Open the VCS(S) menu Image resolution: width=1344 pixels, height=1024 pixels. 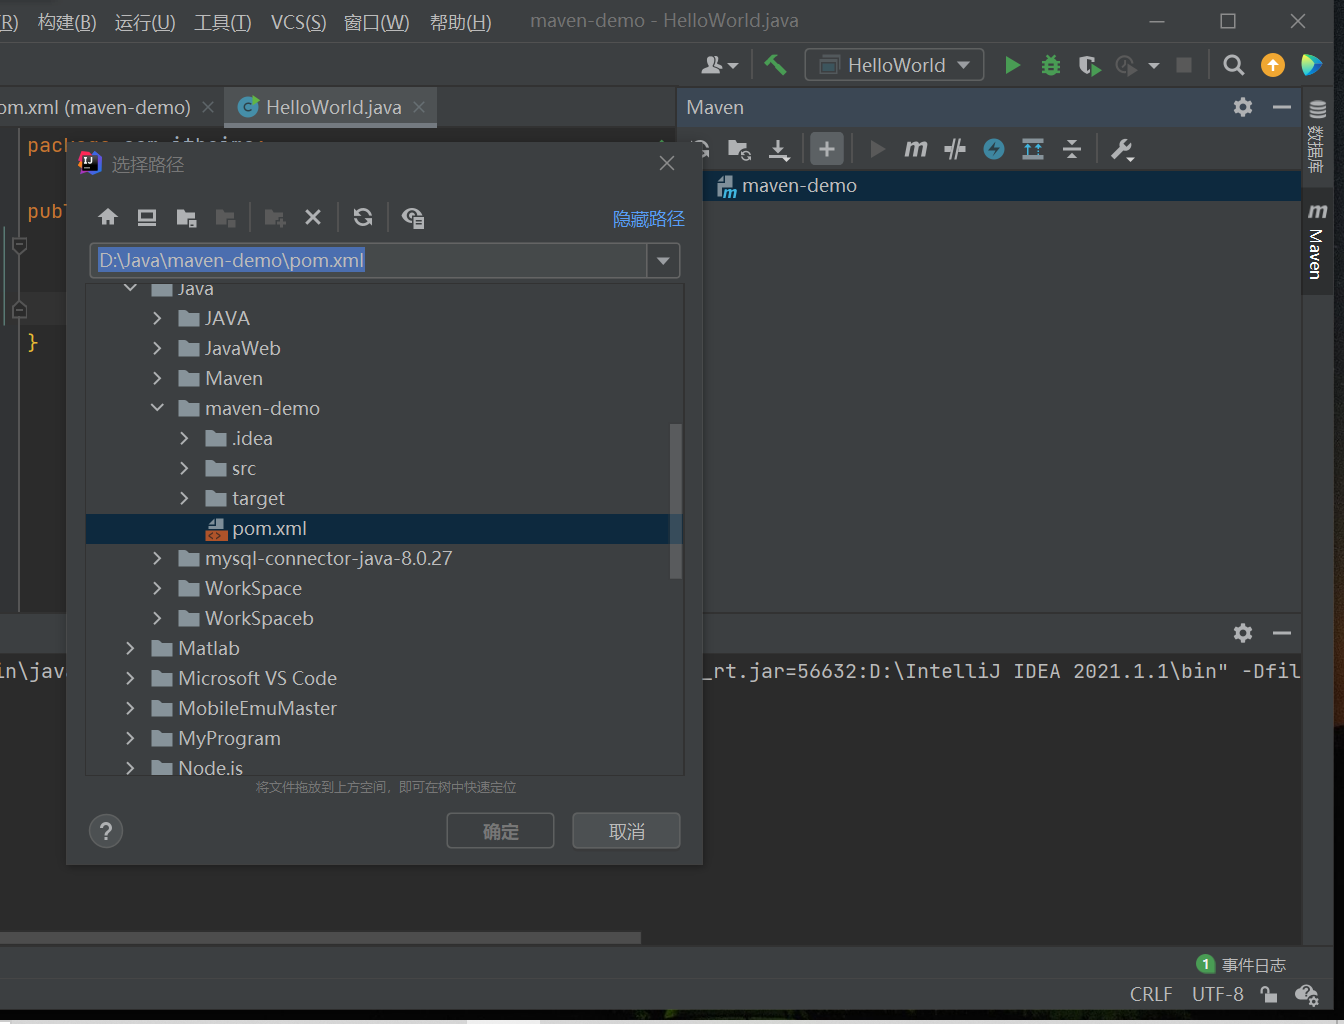tap(298, 22)
